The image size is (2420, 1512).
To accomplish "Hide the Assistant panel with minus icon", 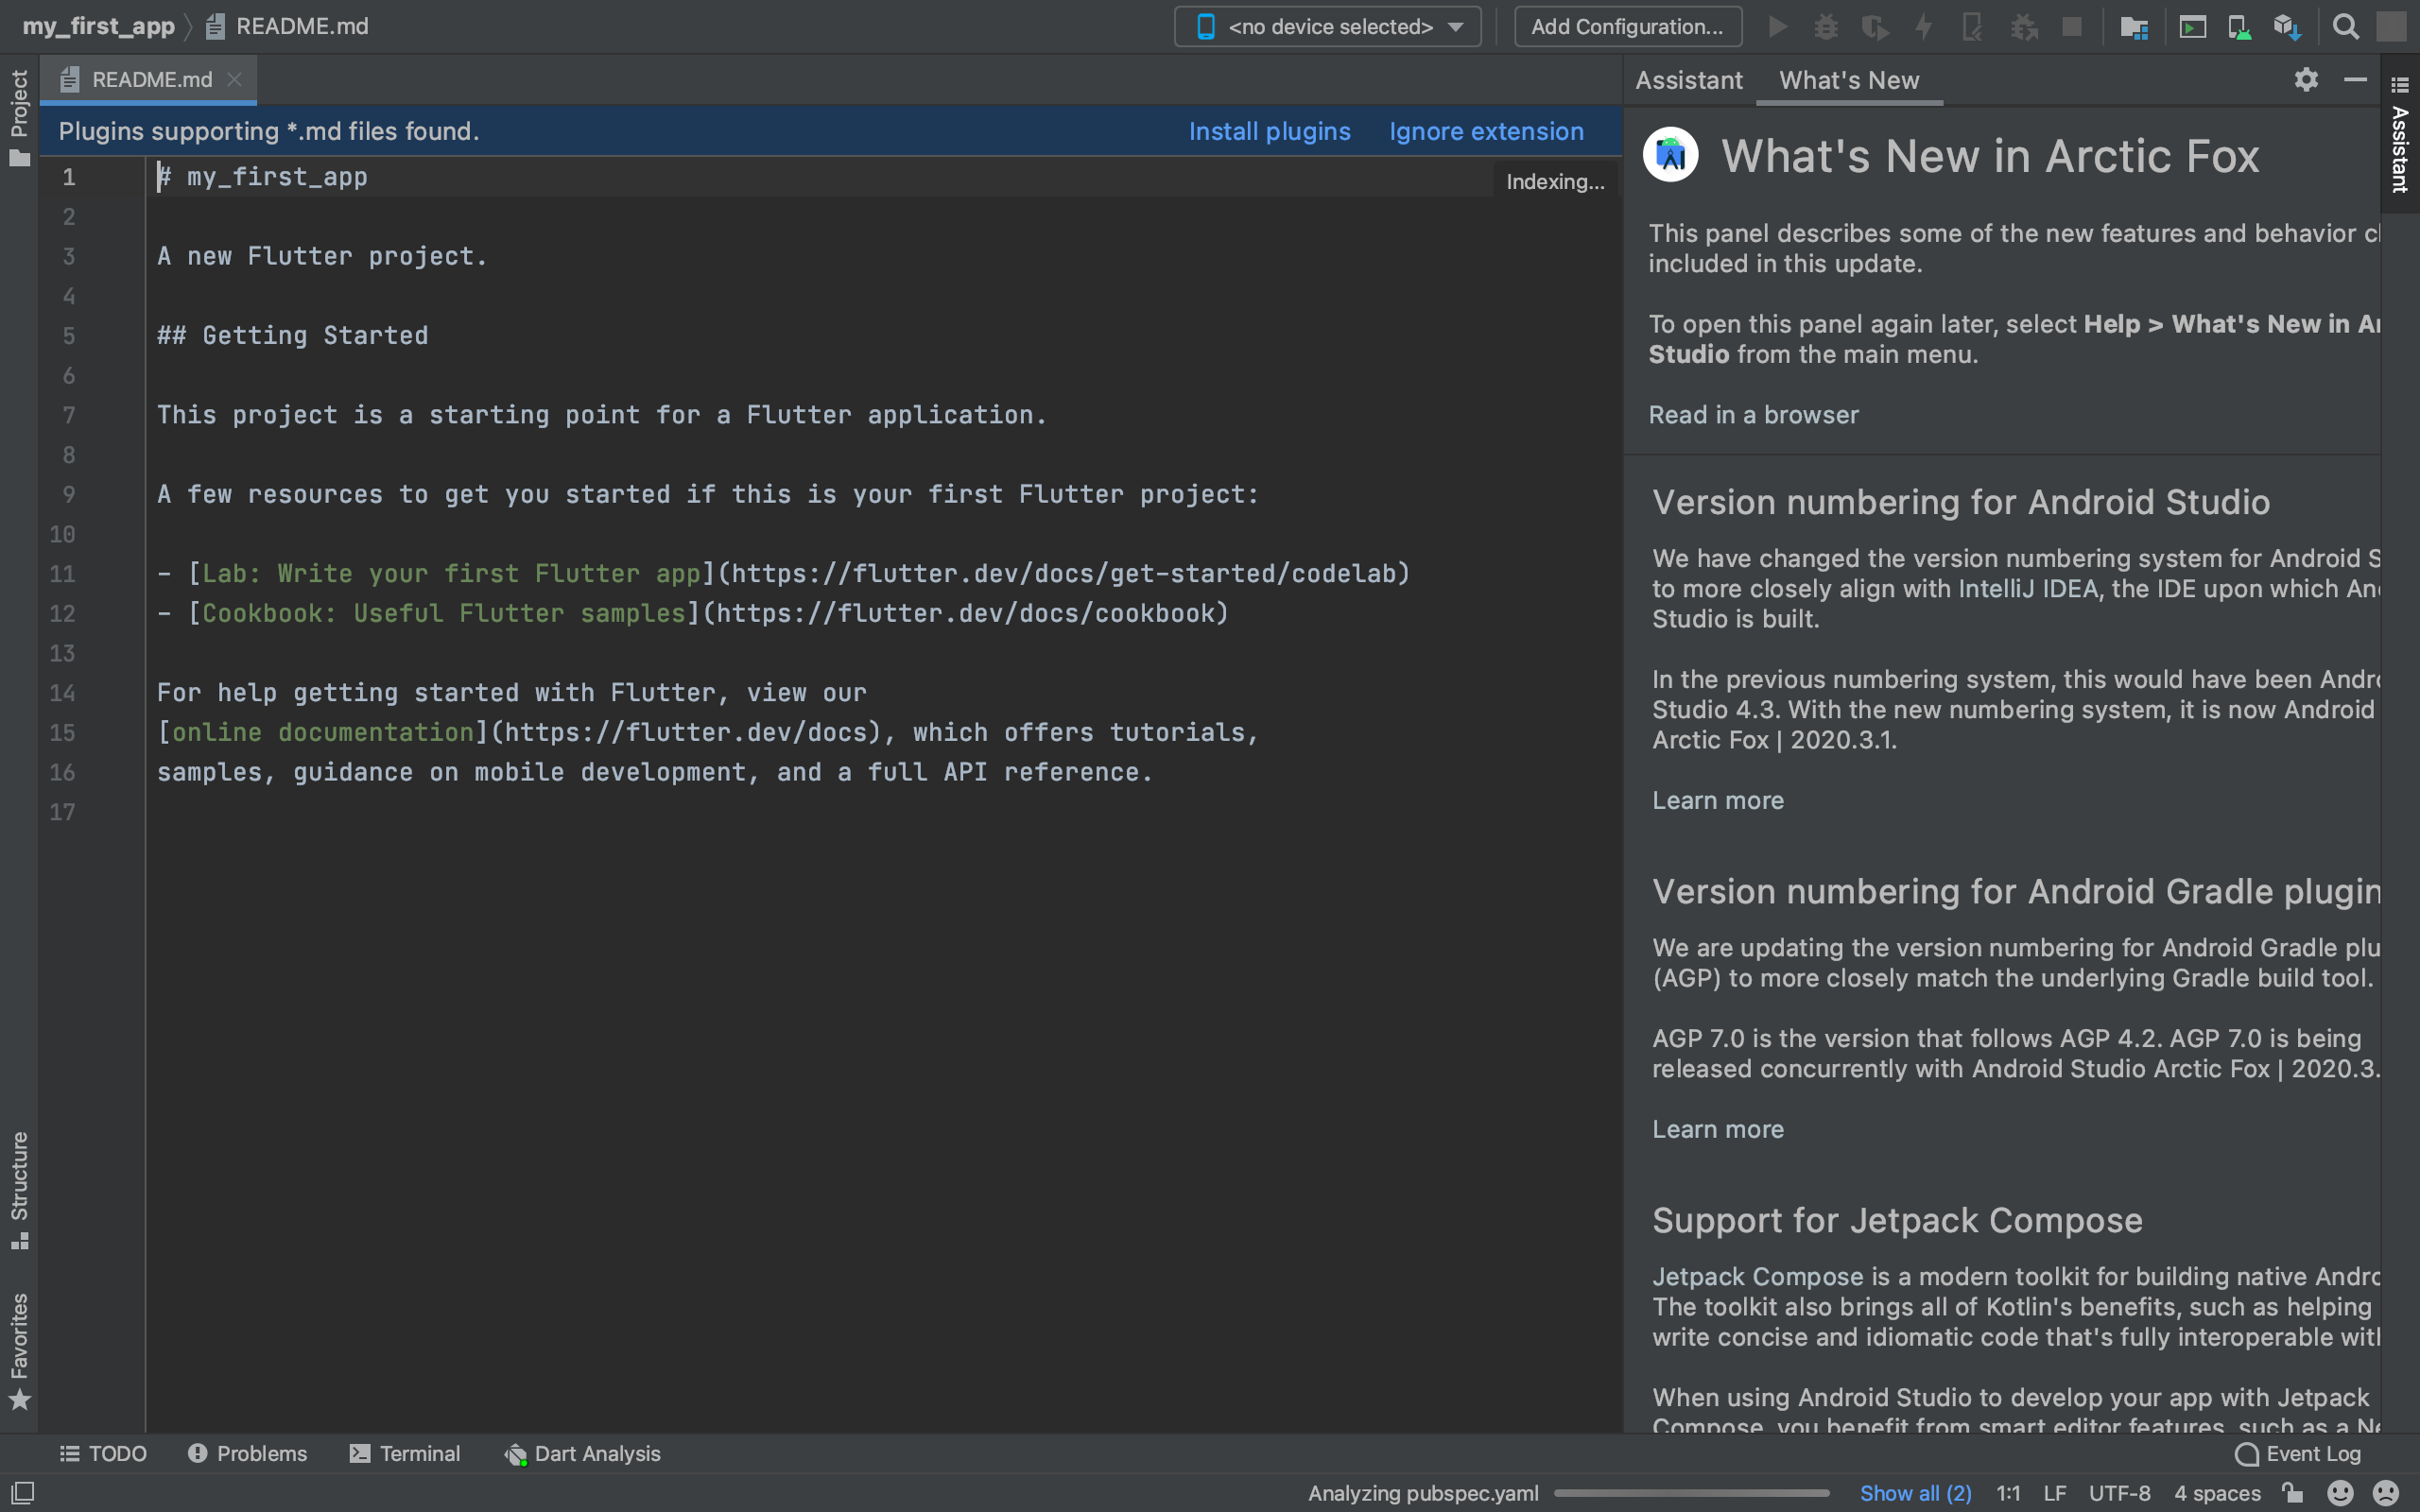I will point(2355,79).
